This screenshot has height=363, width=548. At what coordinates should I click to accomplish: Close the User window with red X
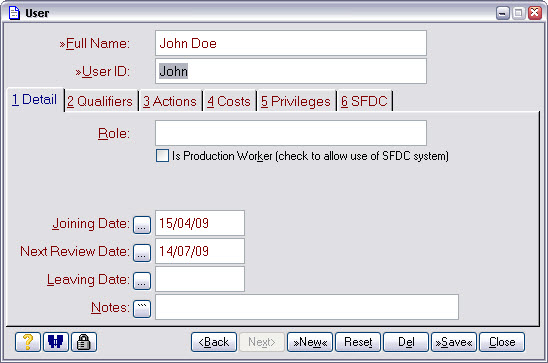[x=535, y=13]
